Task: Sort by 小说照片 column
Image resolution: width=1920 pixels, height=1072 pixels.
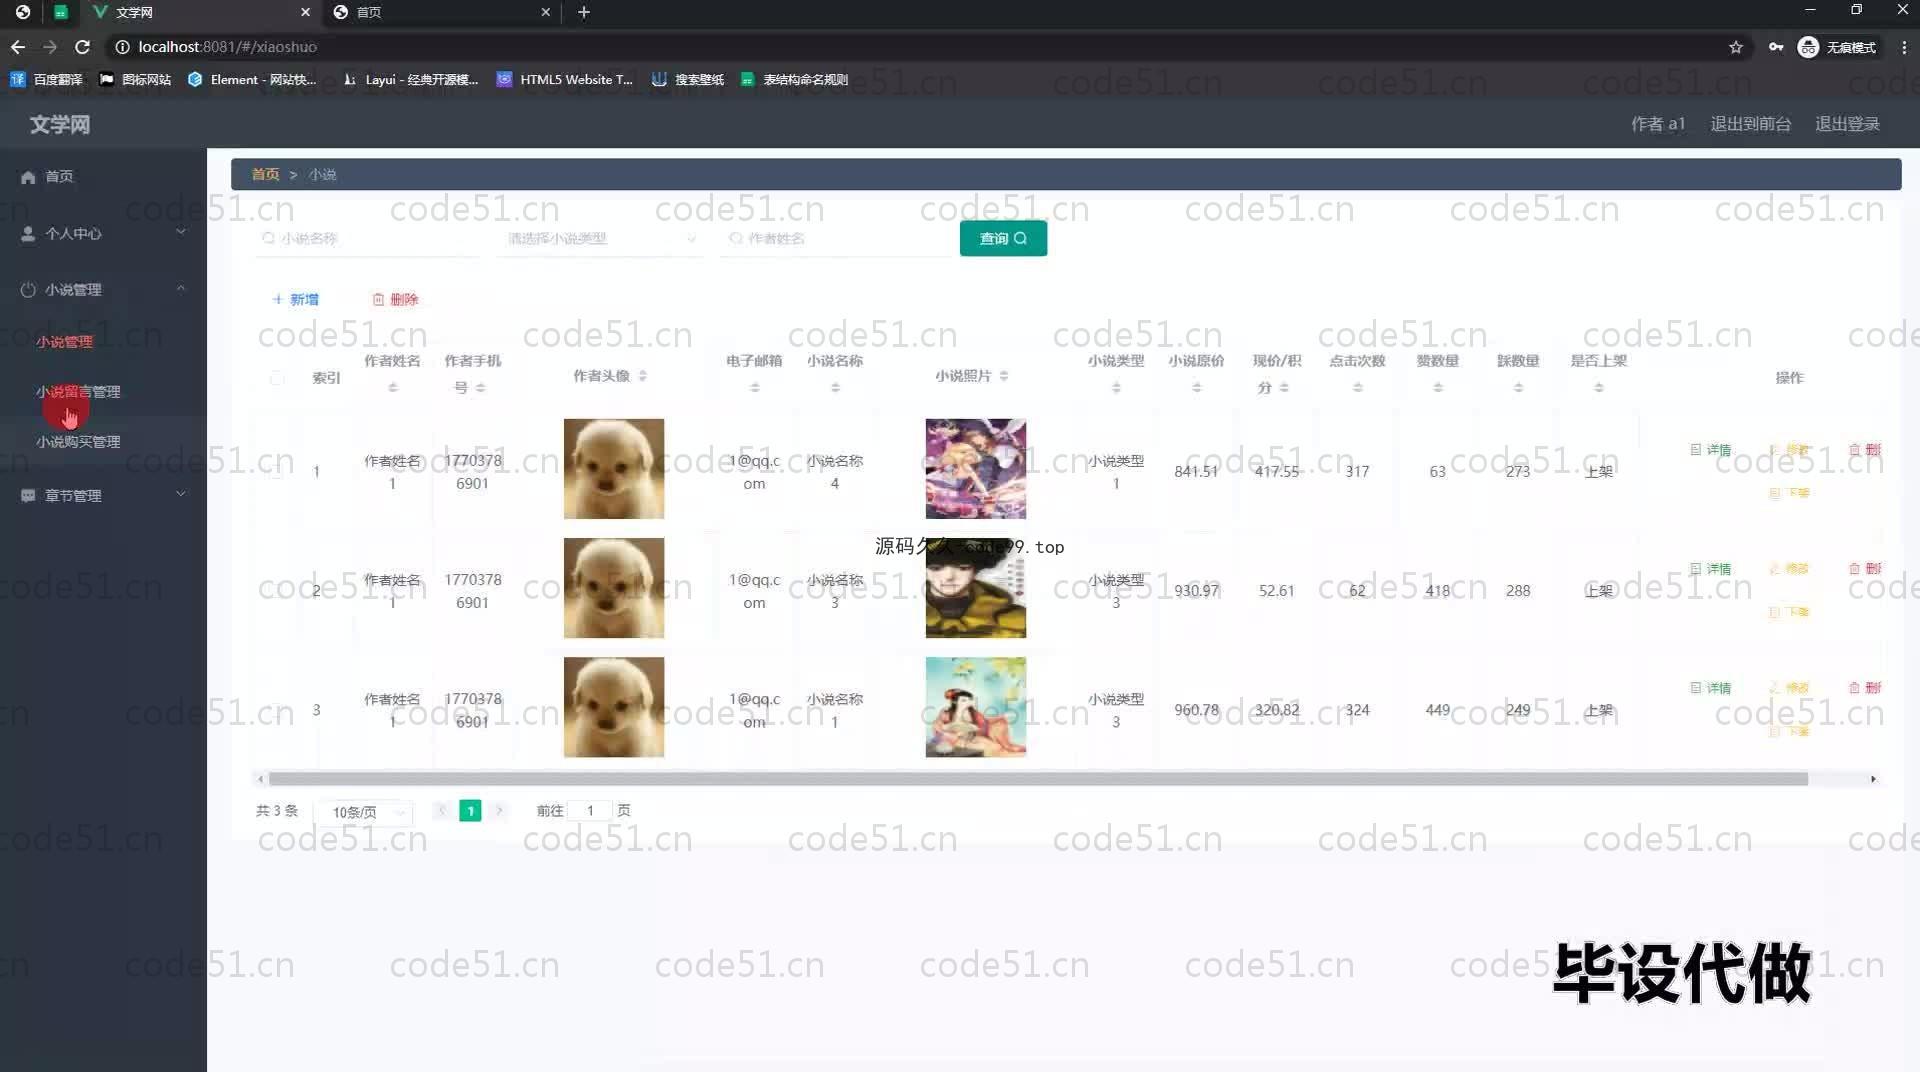Action: pyautogui.click(x=1004, y=376)
